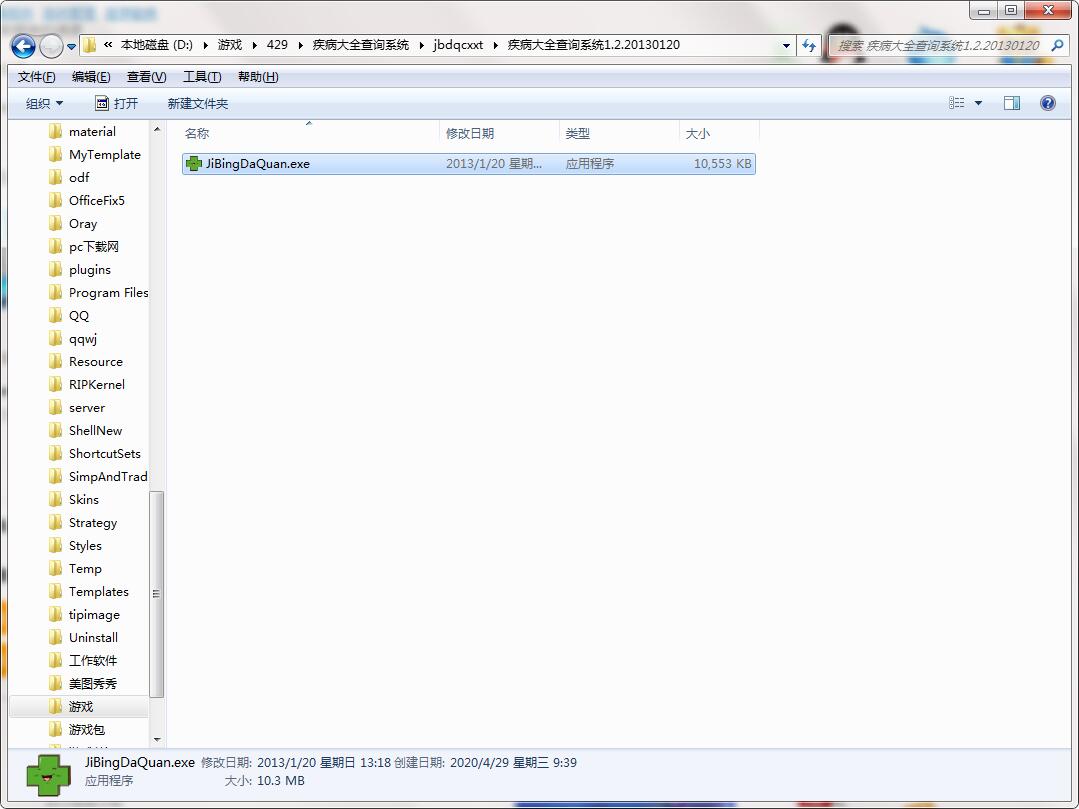Select the ShellNew folder

[95, 431]
